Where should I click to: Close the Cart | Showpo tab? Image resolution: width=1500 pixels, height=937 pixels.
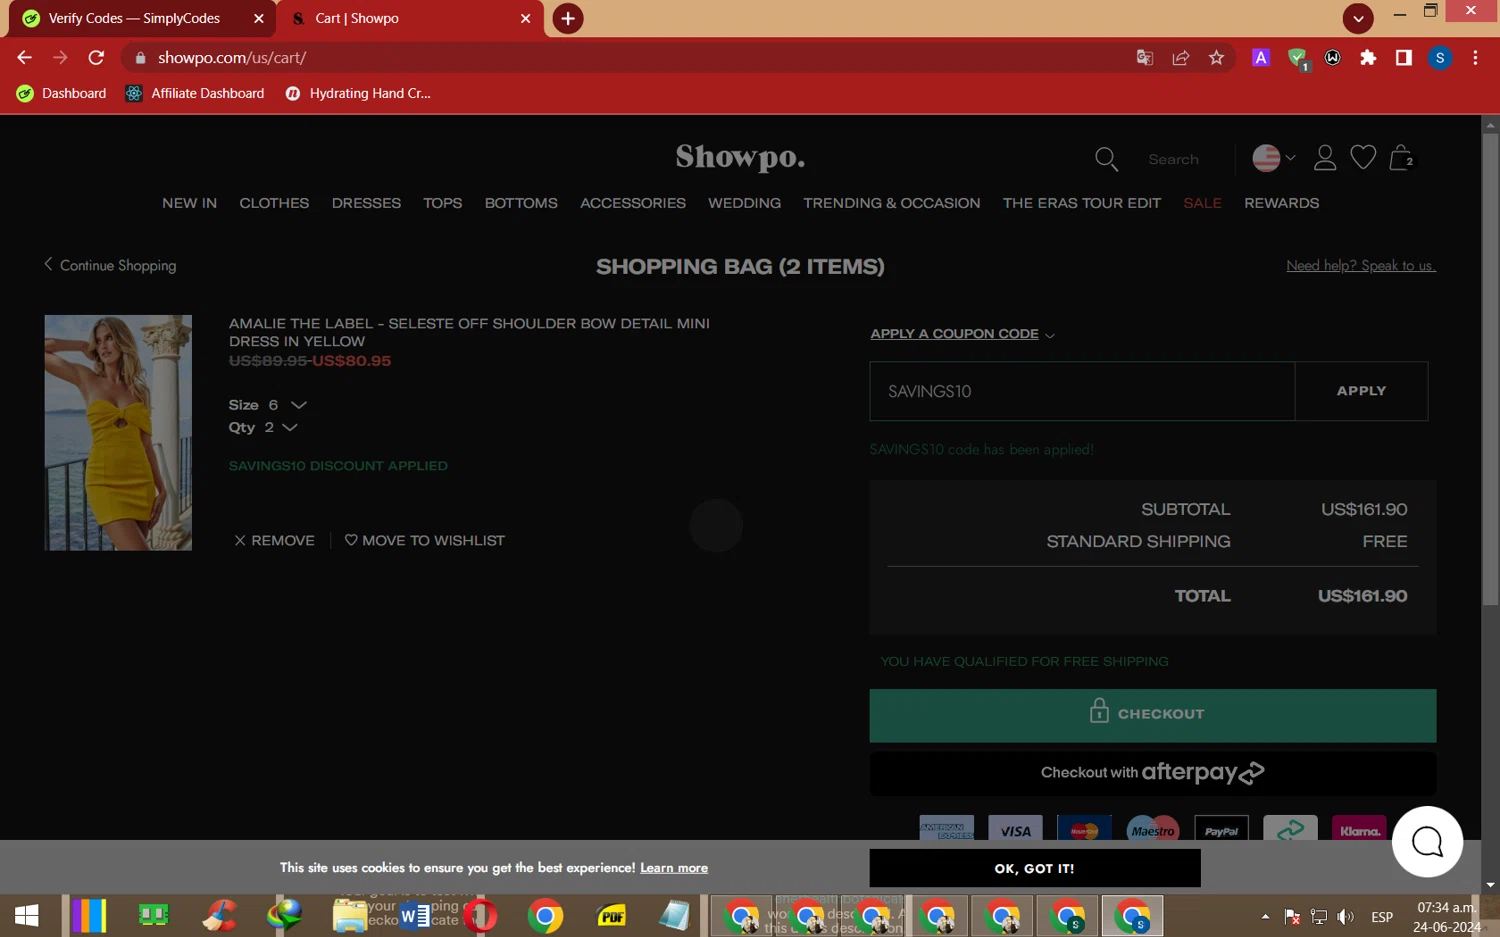pyautogui.click(x=526, y=18)
